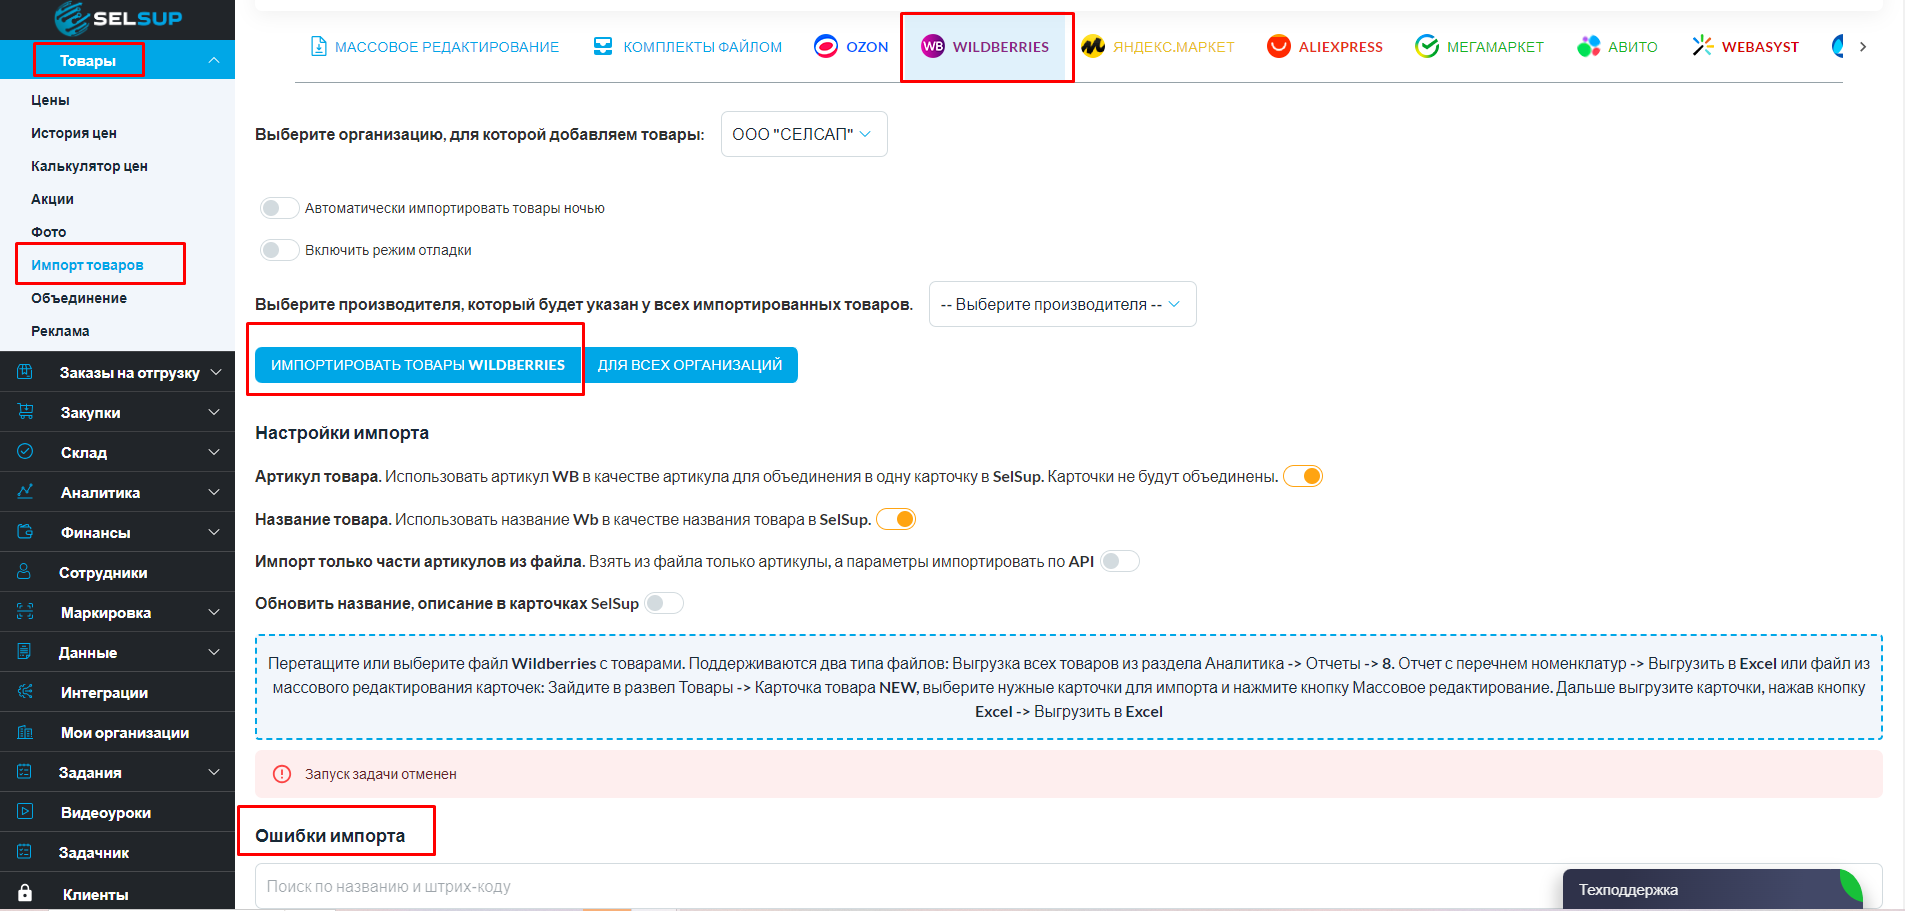The width and height of the screenshot is (1905, 911).
Task: Toggle update name and description in cards
Action: tap(664, 603)
